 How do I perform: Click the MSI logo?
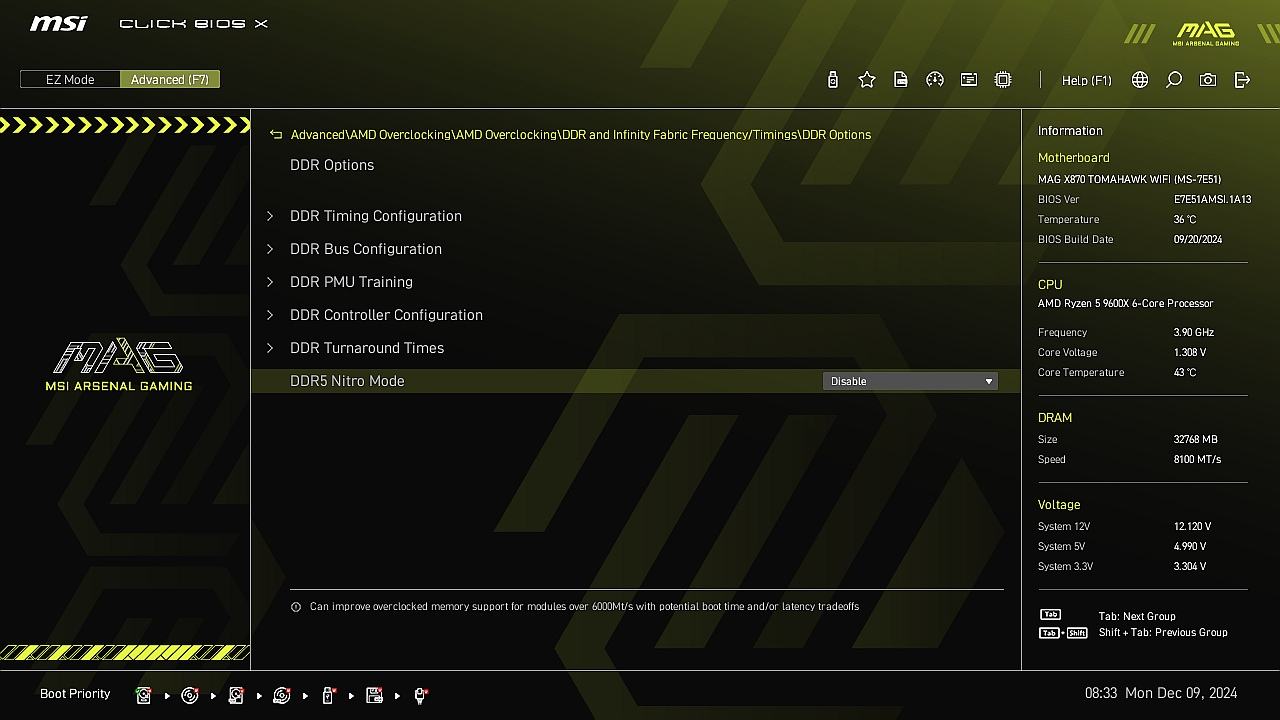click(x=58, y=23)
